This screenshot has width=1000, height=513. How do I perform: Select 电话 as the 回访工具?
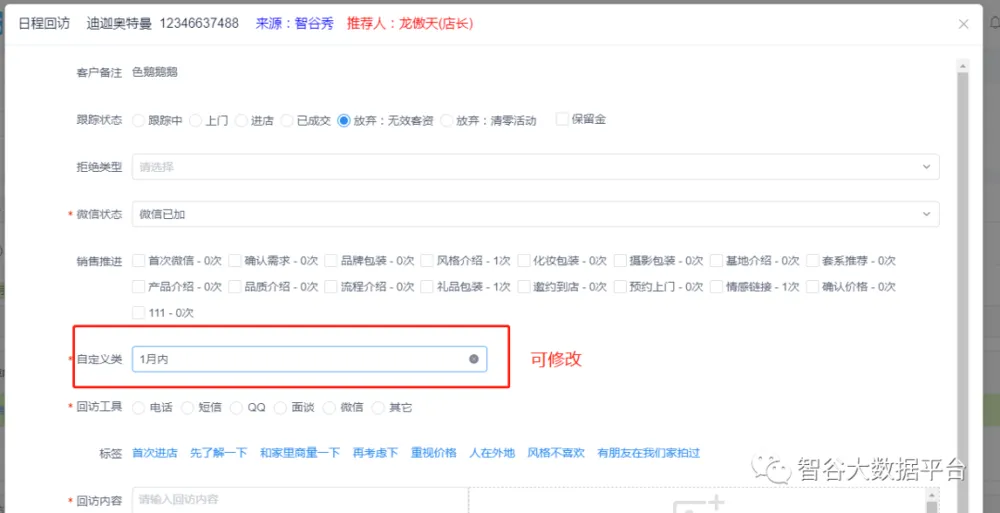point(139,407)
